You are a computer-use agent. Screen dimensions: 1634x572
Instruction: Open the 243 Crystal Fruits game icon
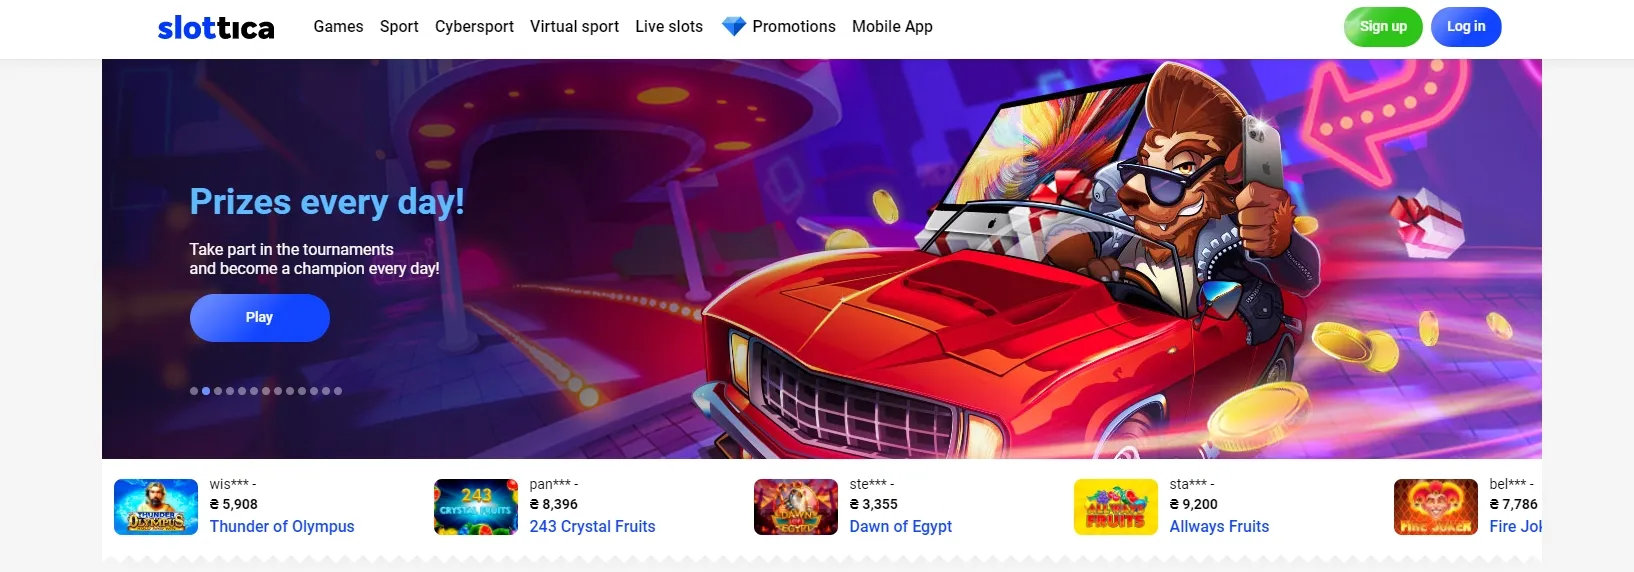click(x=476, y=507)
